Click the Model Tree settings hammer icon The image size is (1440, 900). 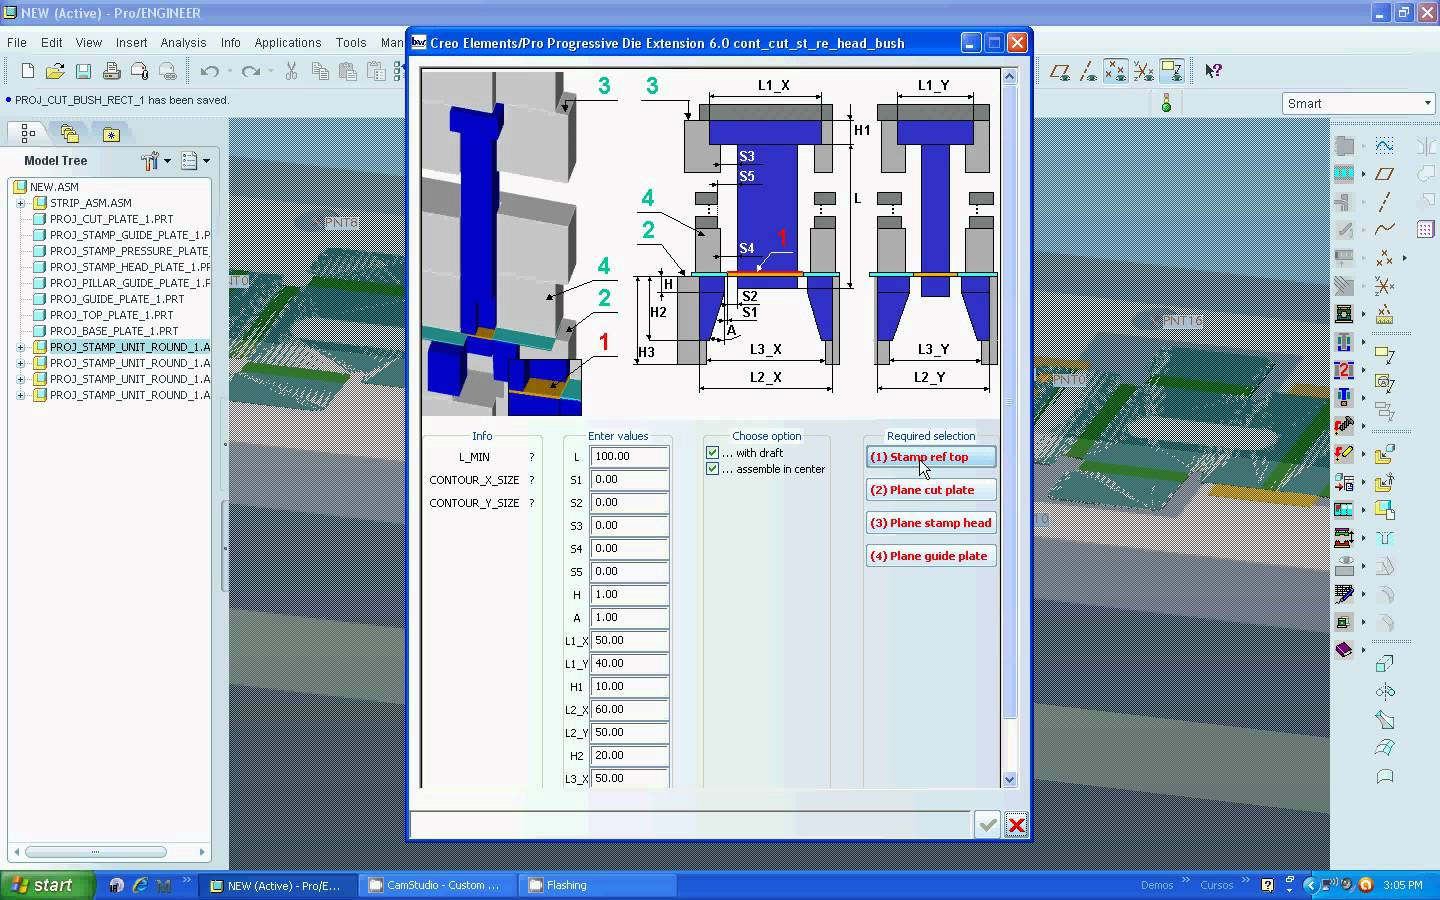pyautogui.click(x=150, y=160)
